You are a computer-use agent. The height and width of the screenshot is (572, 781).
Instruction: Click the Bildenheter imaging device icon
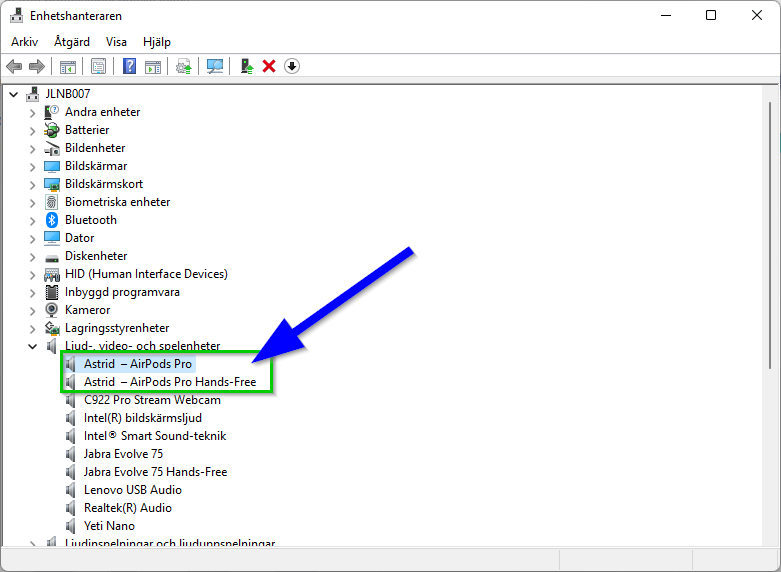click(52, 148)
